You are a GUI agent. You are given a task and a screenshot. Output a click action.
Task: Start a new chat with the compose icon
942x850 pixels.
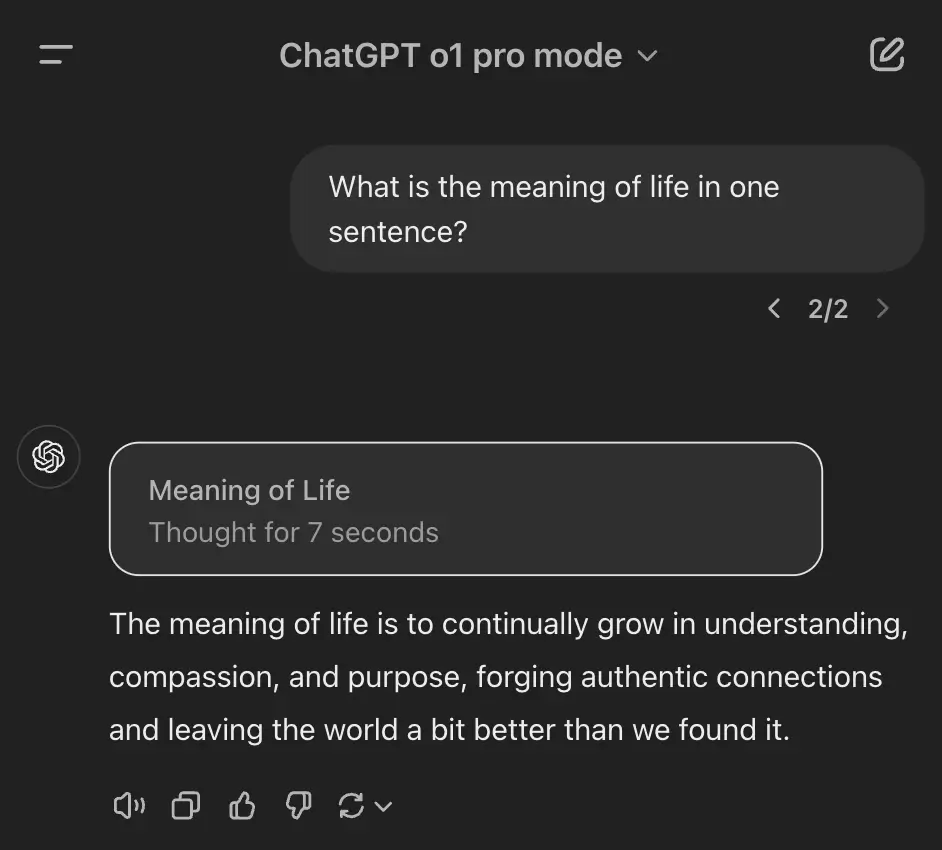point(886,55)
